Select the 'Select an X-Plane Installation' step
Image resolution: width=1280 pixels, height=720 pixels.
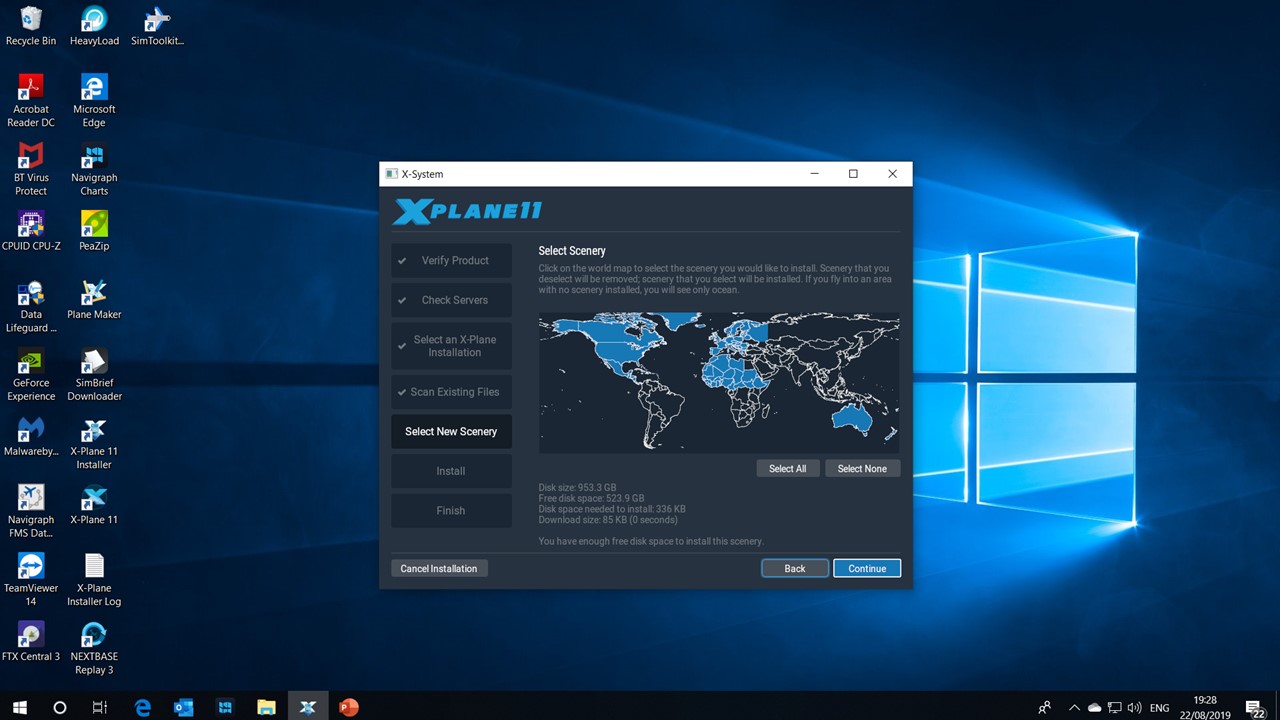(x=451, y=346)
